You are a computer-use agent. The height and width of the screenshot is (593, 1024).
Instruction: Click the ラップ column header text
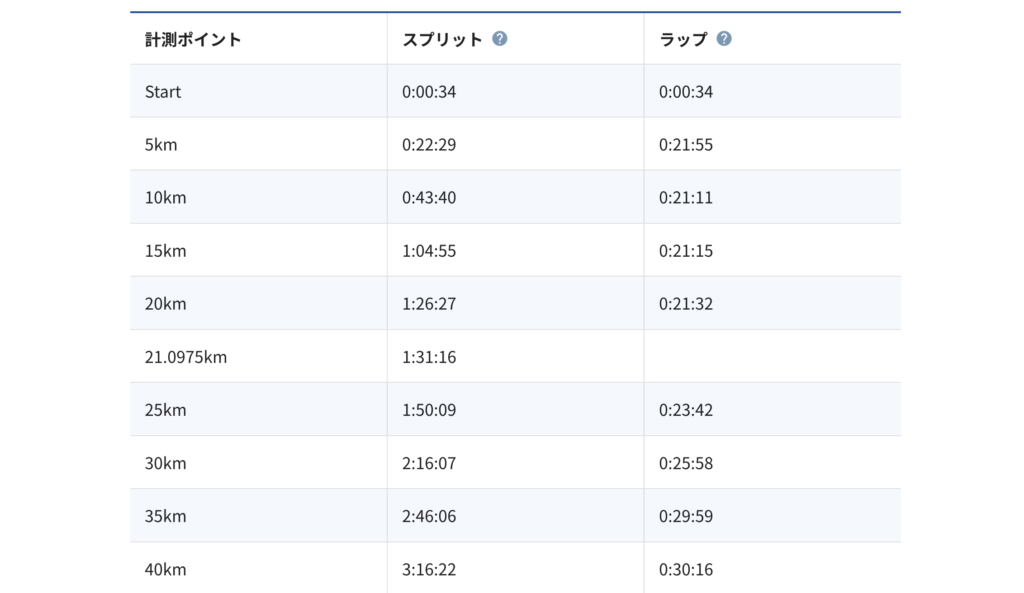point(683,40)
